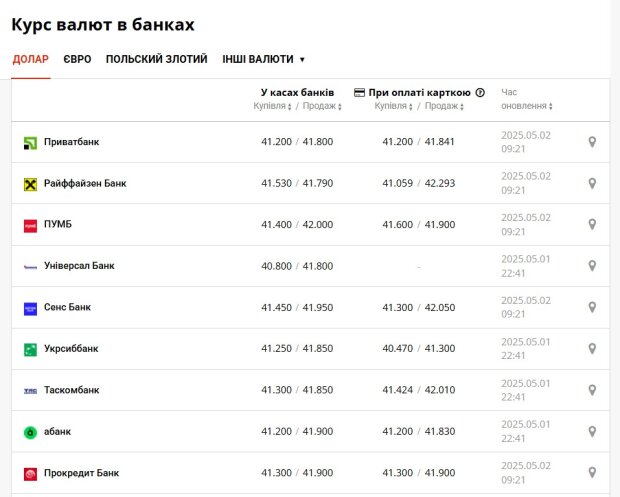The width and height of the screenshot is (620, 497).
Task: Click the Таскомбанк logo icon
Action: pyautogui.click(x=30, y=391)
